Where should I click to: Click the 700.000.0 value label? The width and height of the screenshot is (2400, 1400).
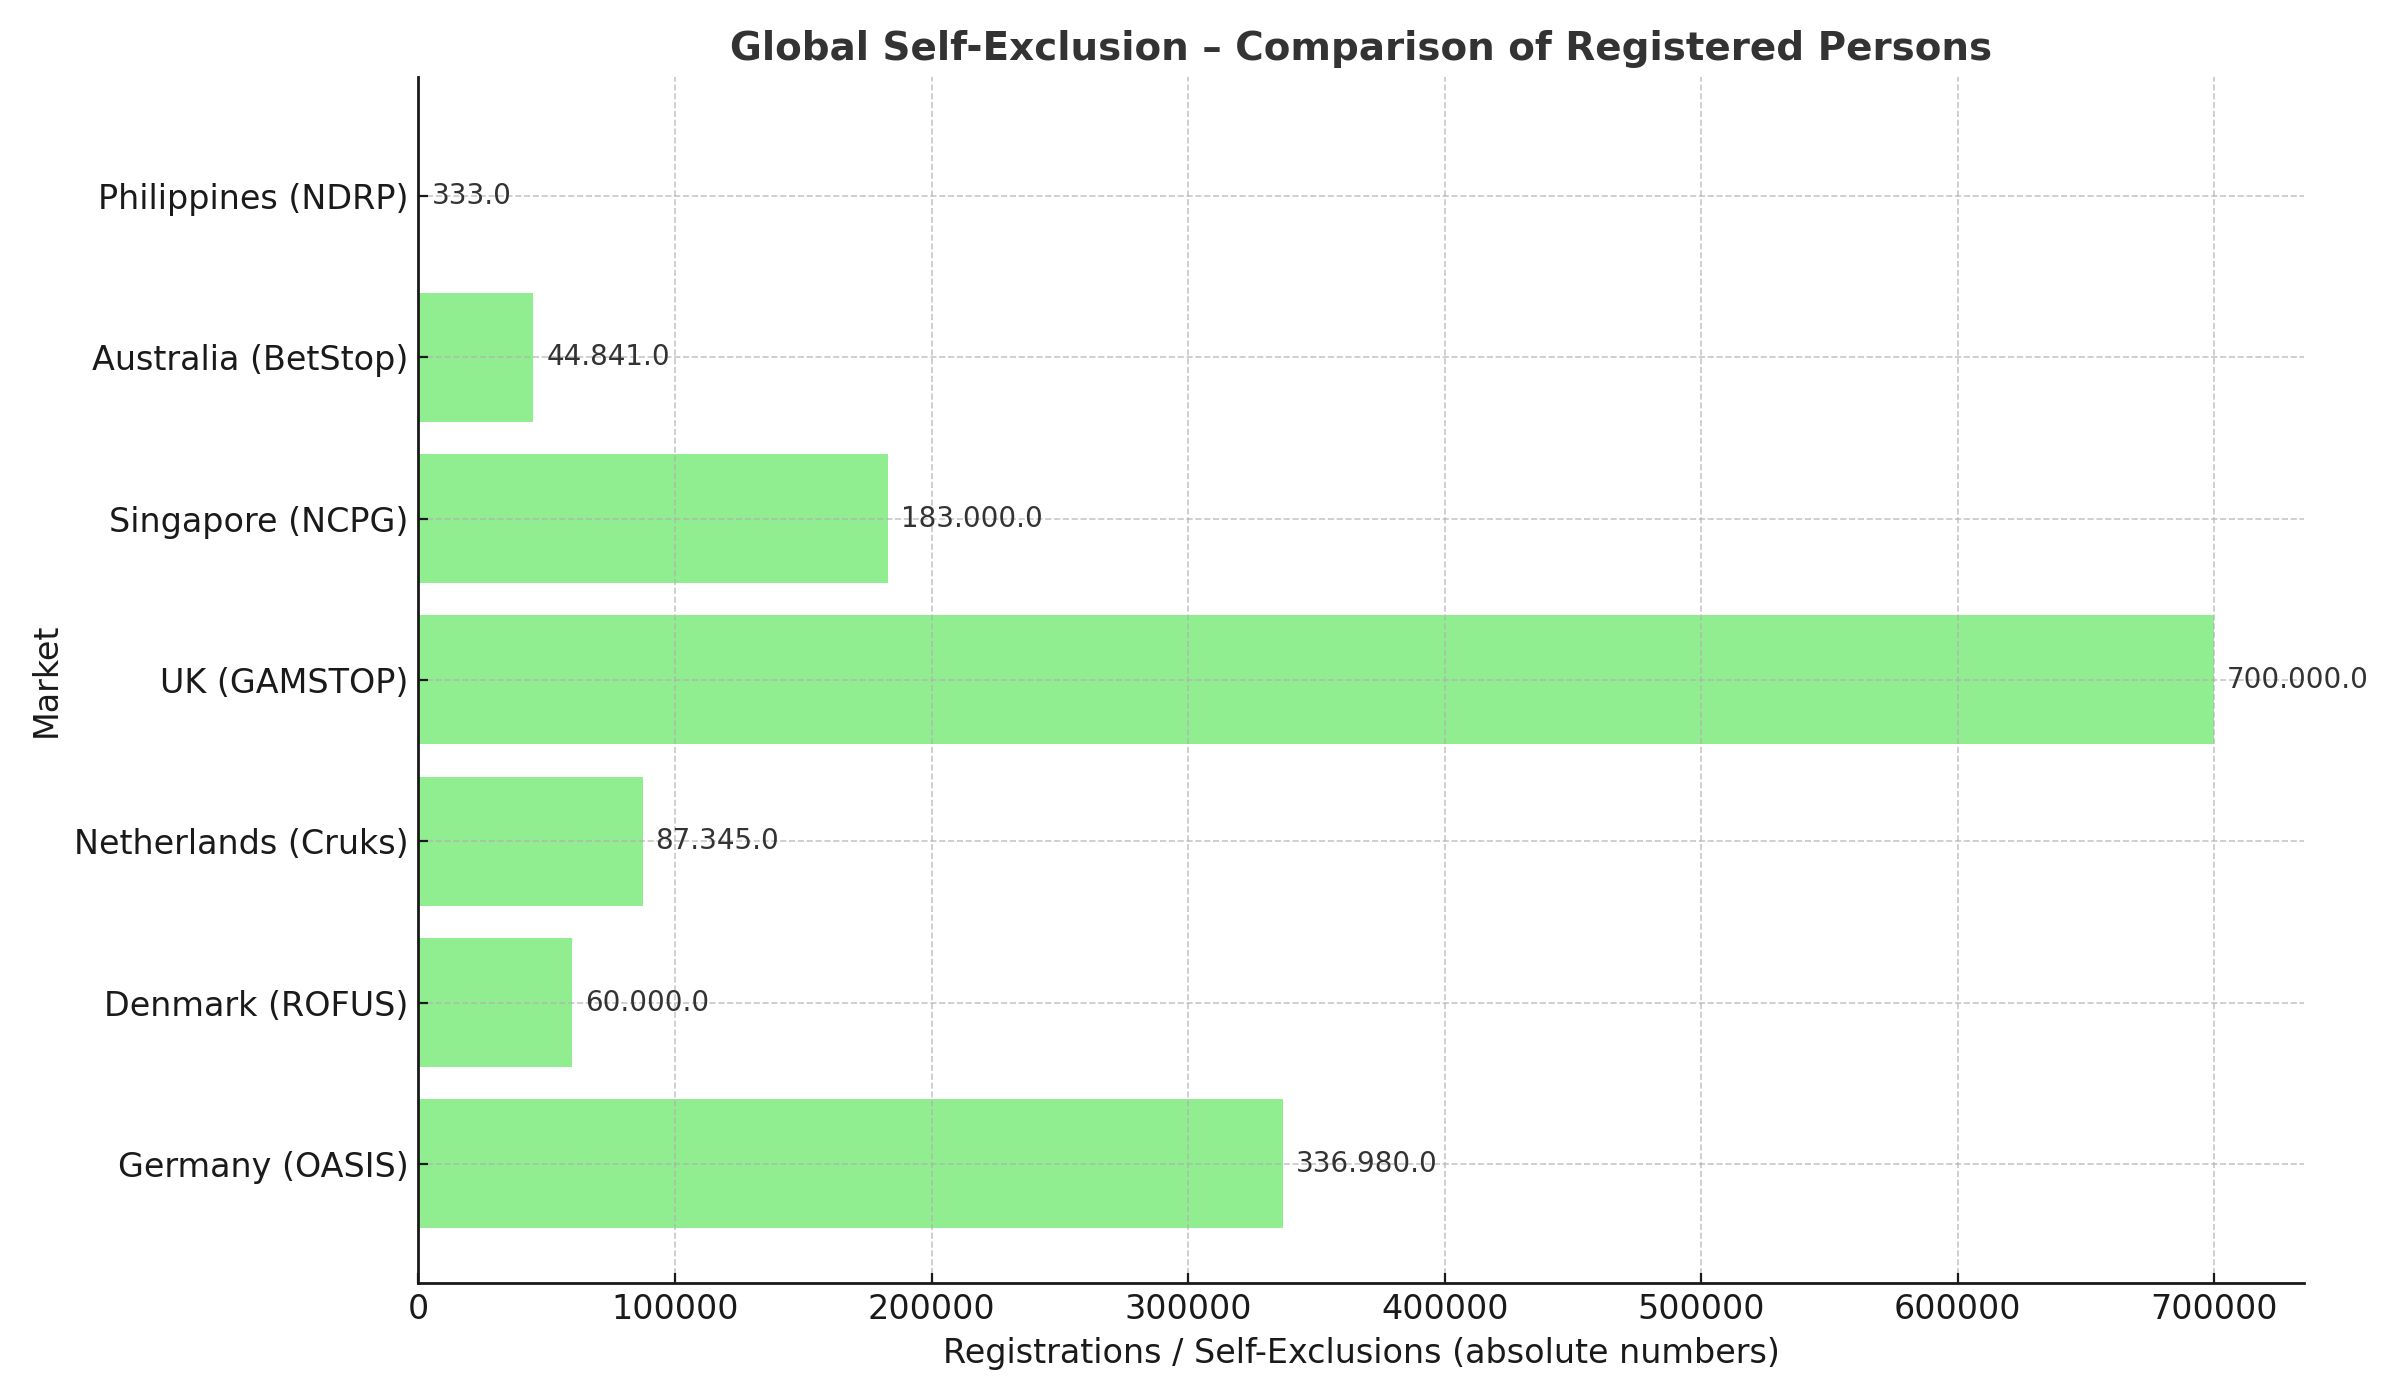pyautogui.click(x=2297, y=679)
